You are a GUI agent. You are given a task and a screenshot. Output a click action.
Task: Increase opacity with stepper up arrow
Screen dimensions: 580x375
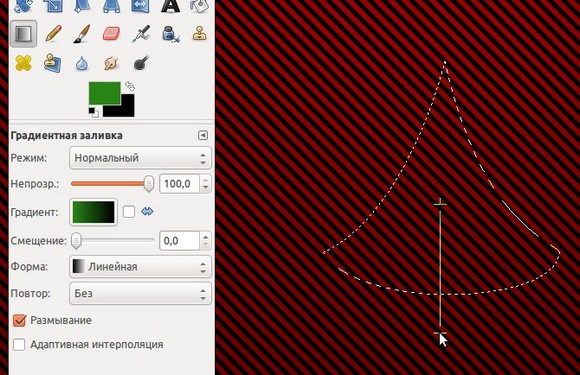(205, 179)
